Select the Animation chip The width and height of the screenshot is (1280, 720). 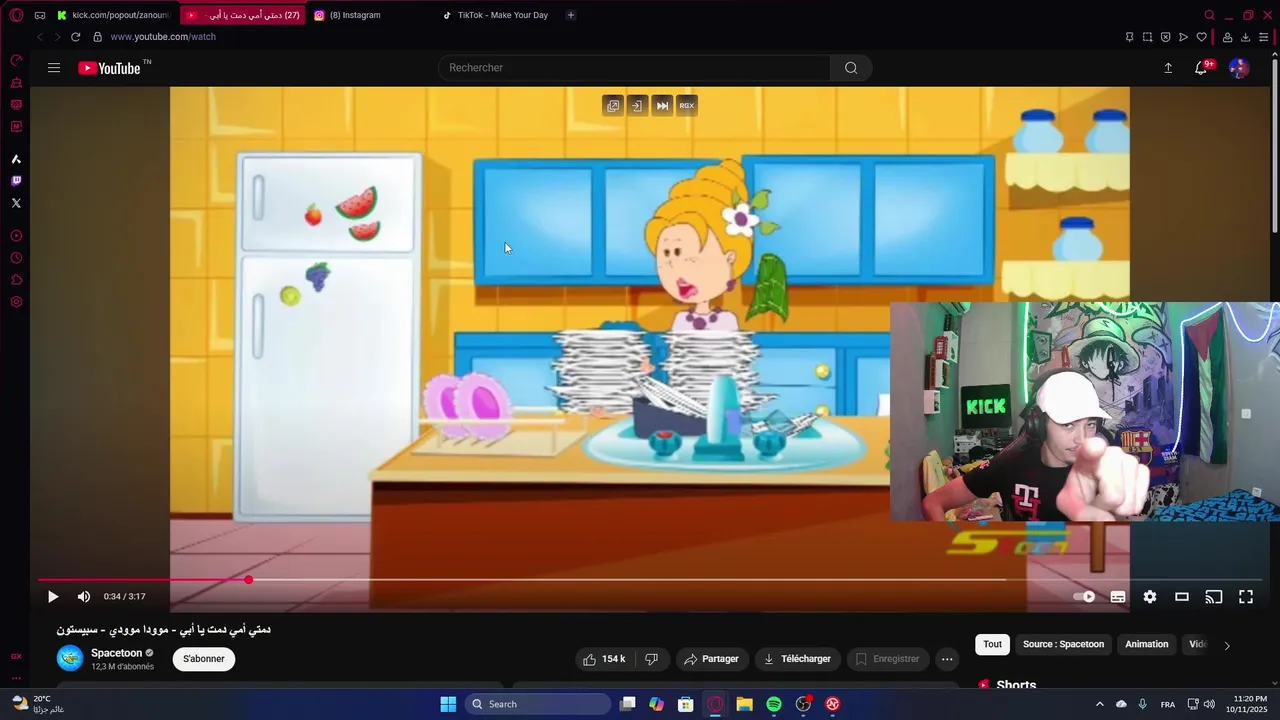click(x=1147, y=645)
